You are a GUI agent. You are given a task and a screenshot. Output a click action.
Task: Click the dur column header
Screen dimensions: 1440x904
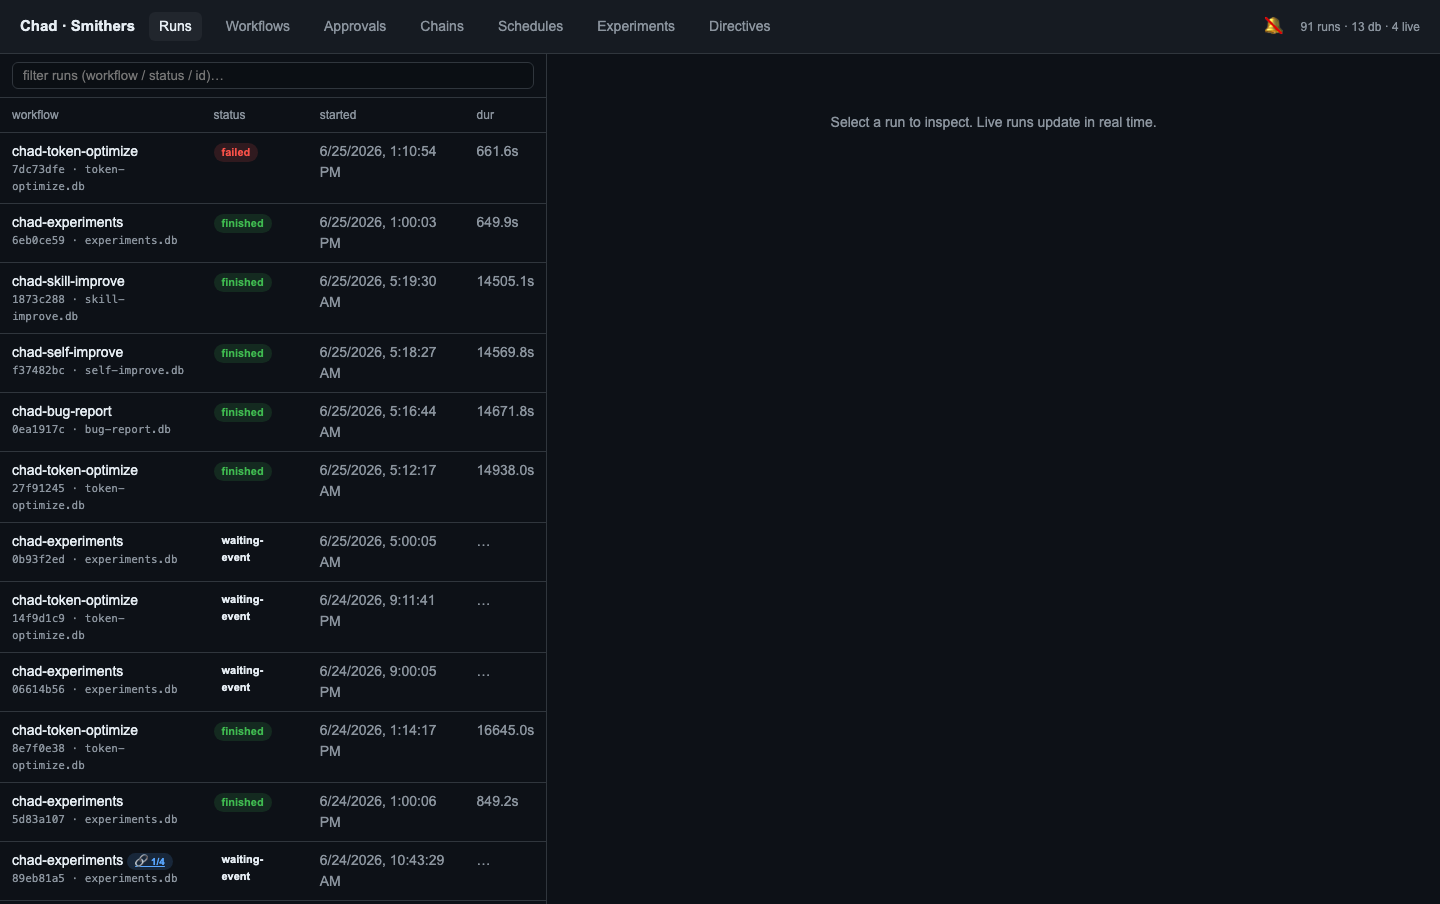tap(485, 115)
